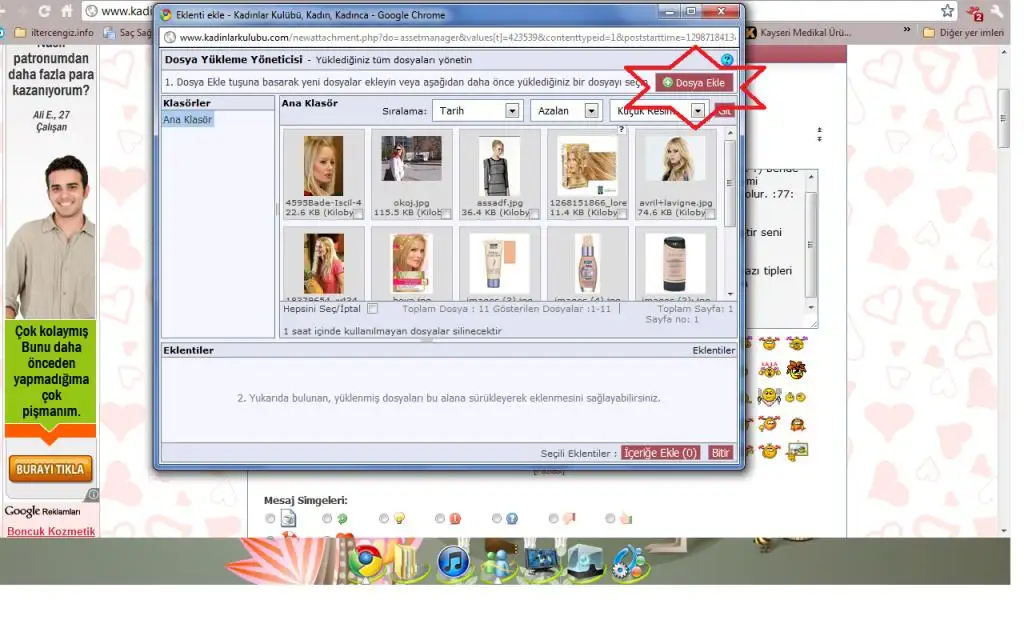The height and width of the screenshot is (640, 1024).
Task: Launch Google Chrome from the dock
Action: (x=365, y=562)
